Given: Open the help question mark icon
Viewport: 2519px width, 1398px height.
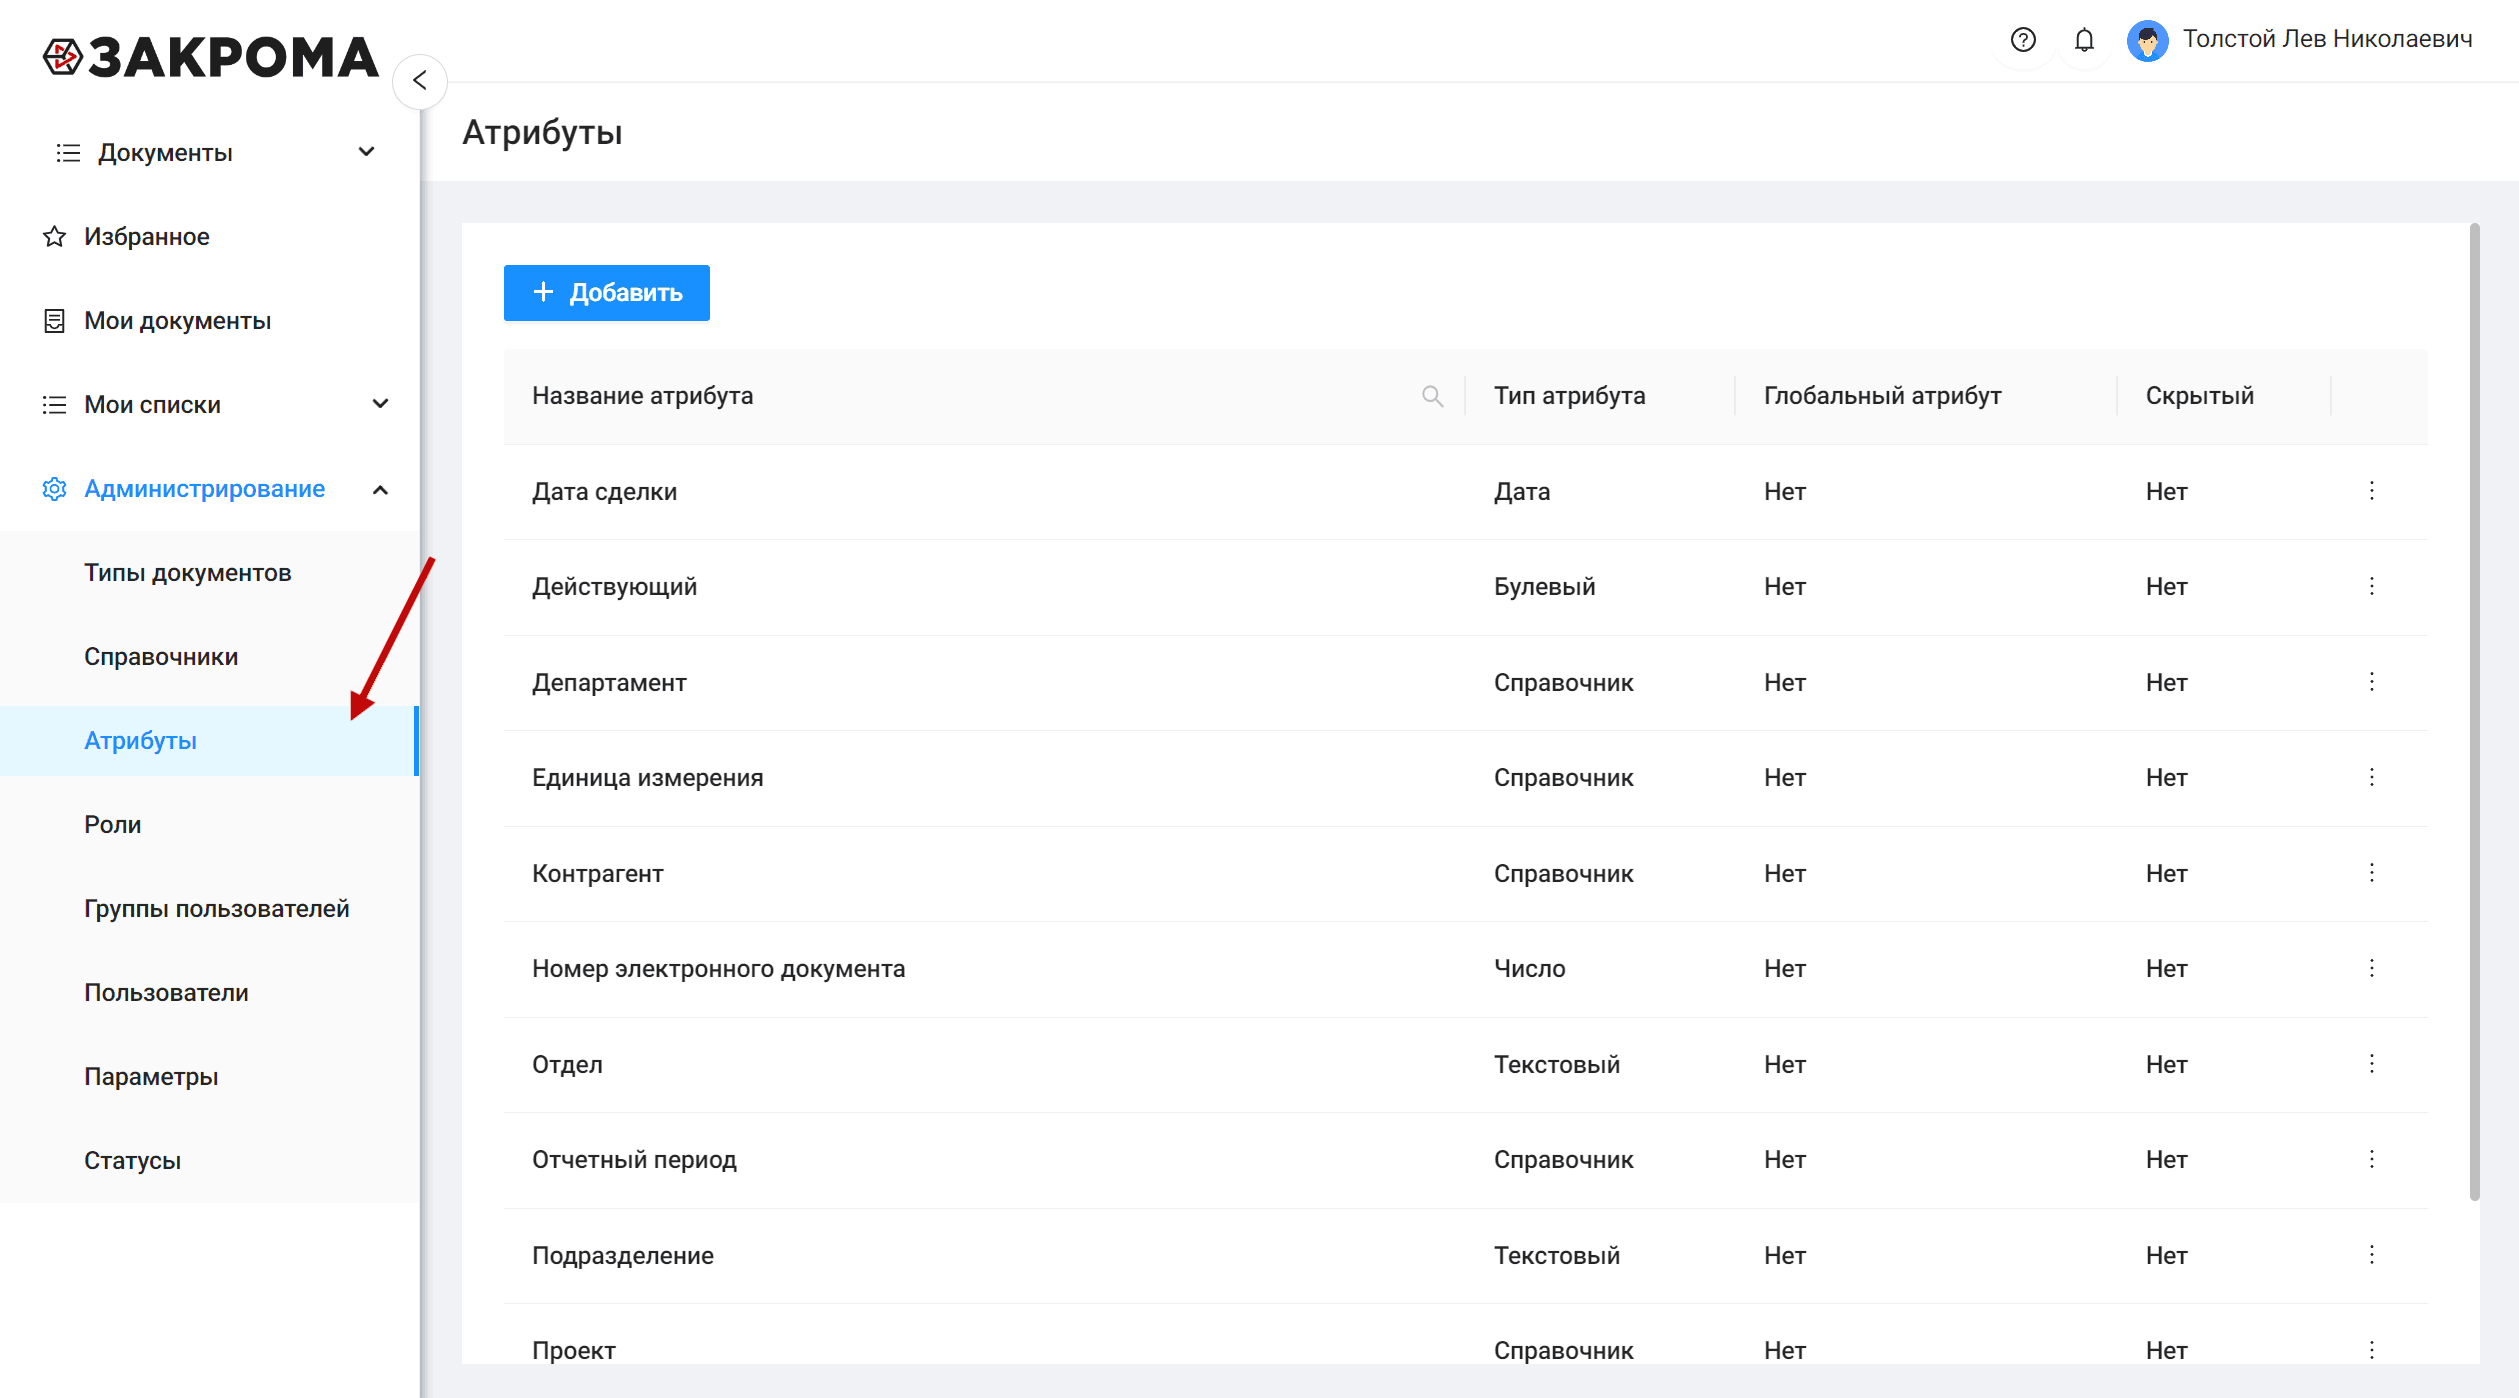Looking at the screenshot, I should pos(2023,40).
